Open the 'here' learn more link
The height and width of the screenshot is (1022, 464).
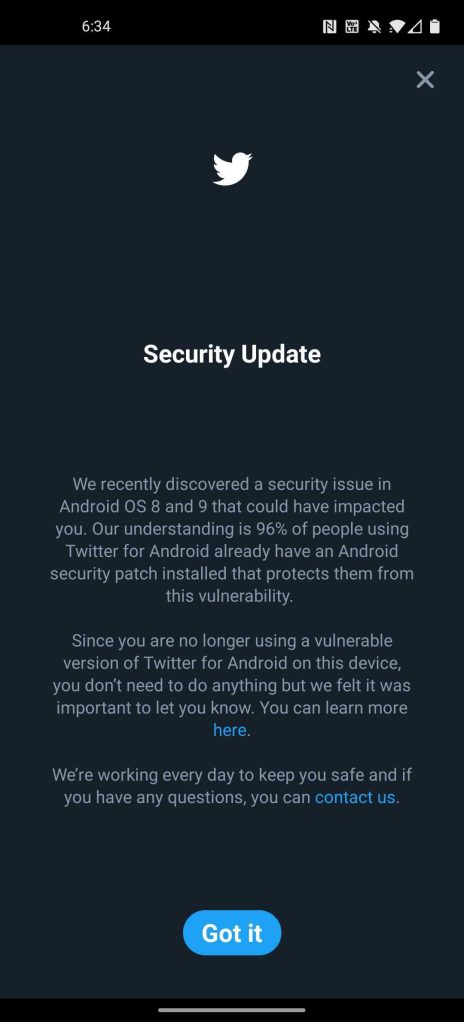(229, 730)
